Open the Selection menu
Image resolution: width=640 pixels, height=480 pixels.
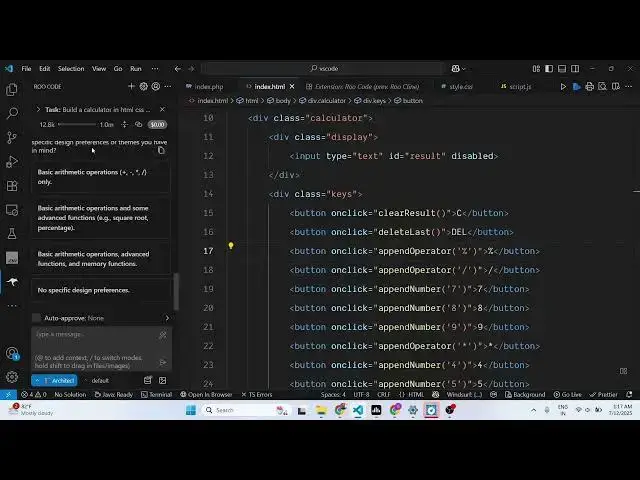[x=71, y=69]
